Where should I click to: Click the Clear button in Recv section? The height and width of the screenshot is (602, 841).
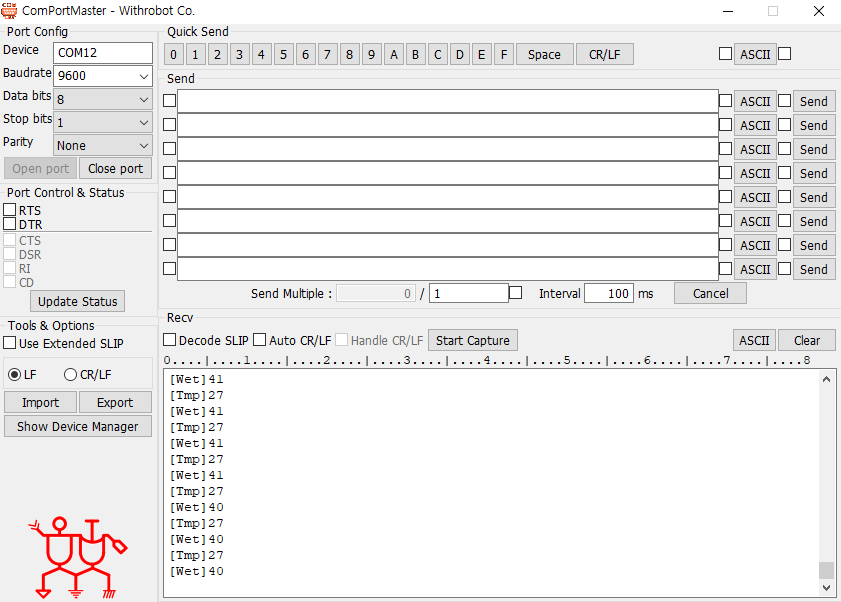point(807,340)
